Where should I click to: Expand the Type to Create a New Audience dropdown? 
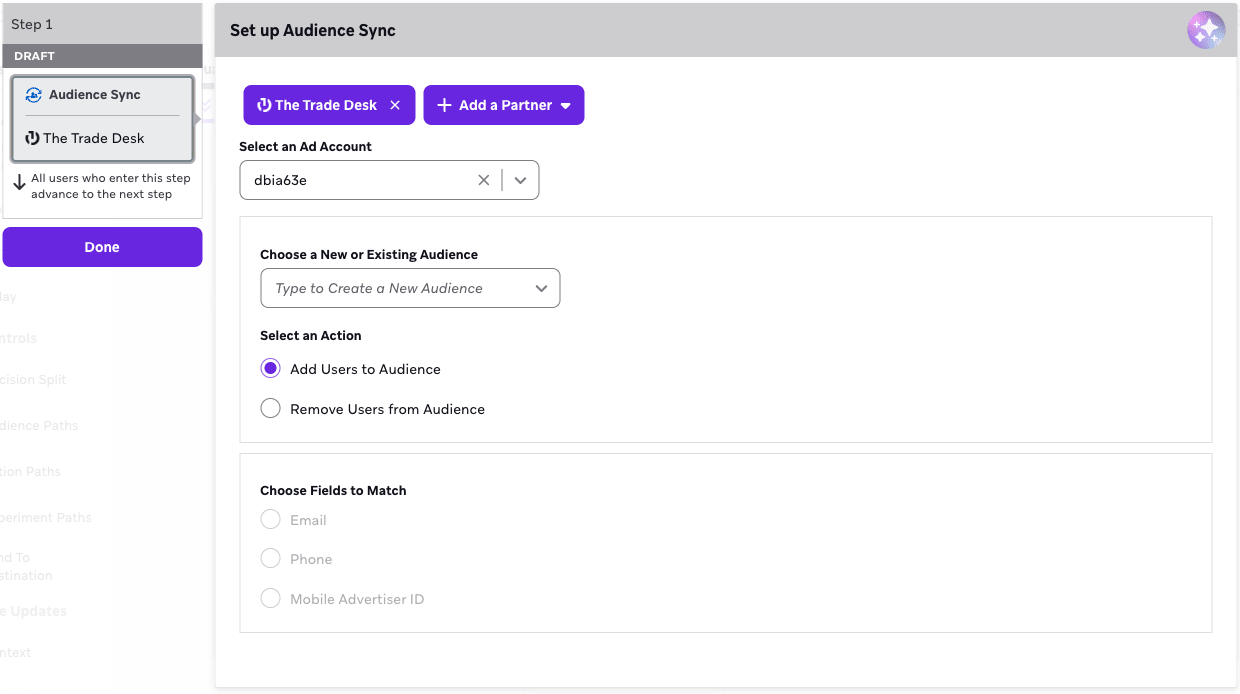[541, 287]
